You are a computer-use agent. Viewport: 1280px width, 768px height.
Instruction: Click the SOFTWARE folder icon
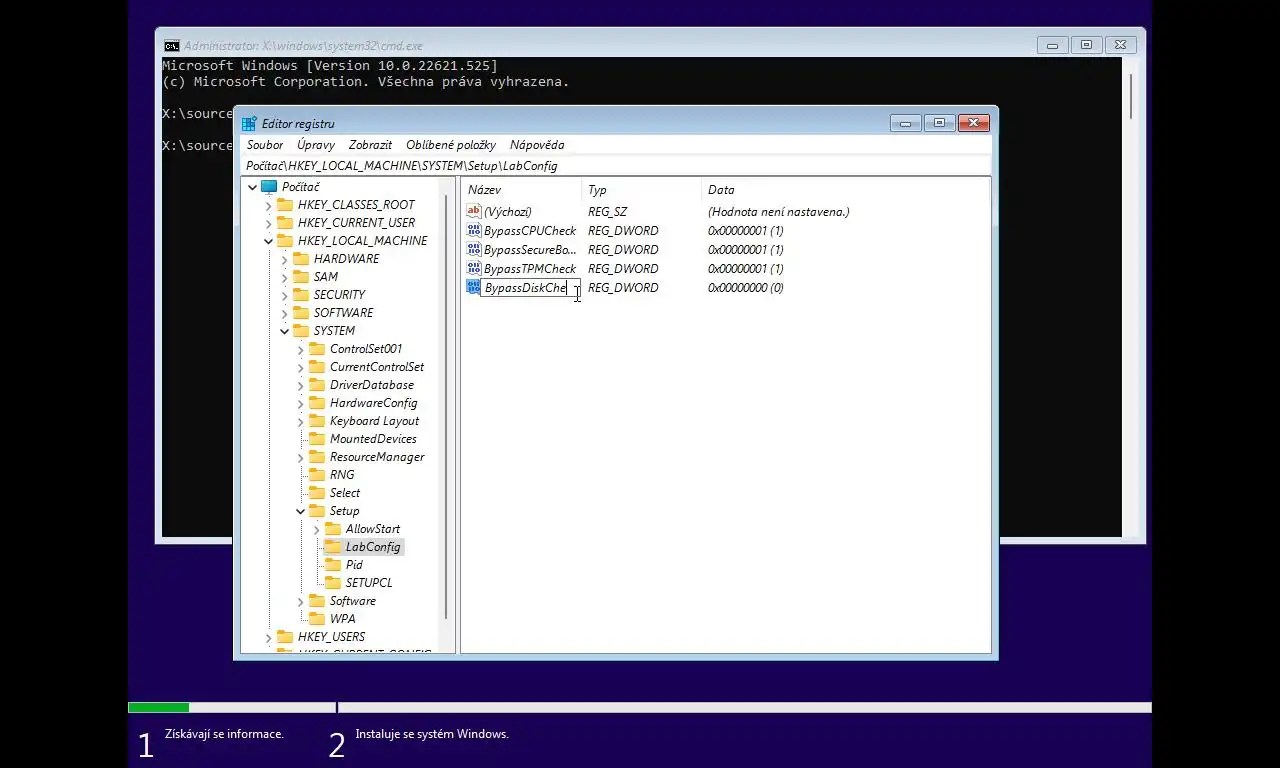[301, 313]
